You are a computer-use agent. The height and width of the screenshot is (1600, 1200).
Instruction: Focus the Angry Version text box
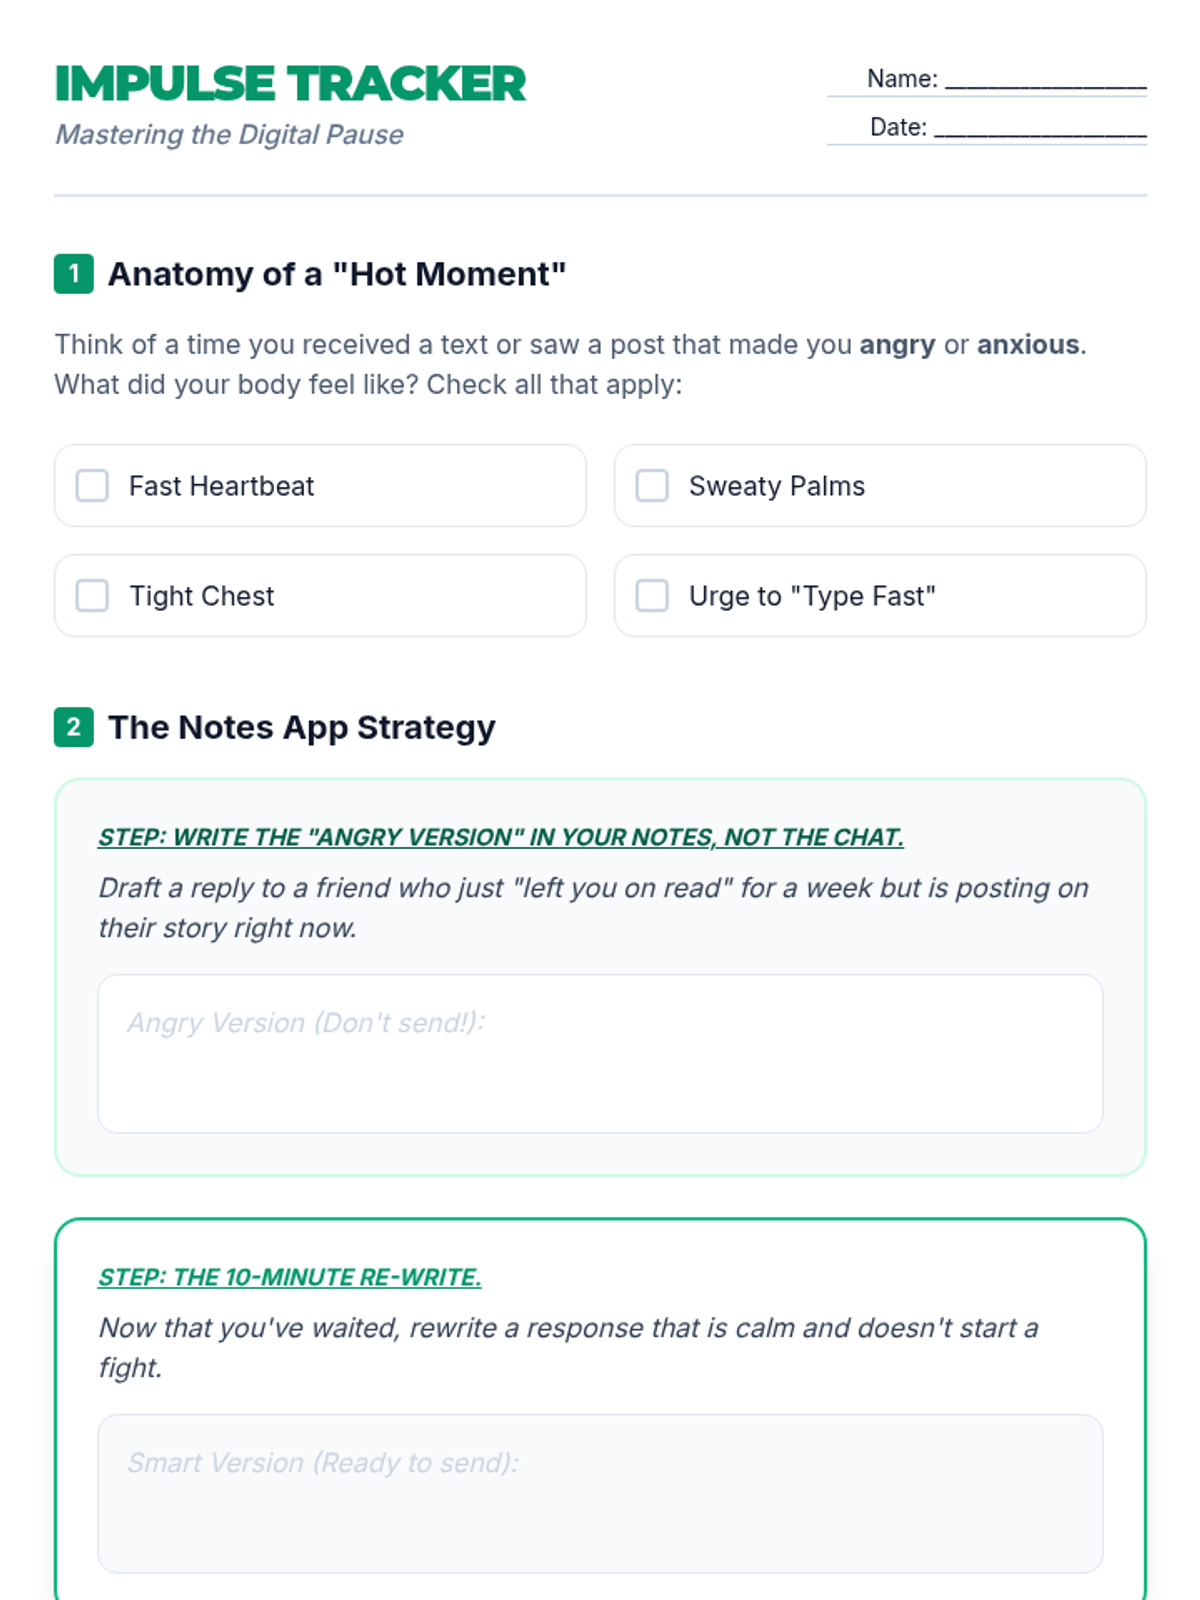coord(600,1054)
